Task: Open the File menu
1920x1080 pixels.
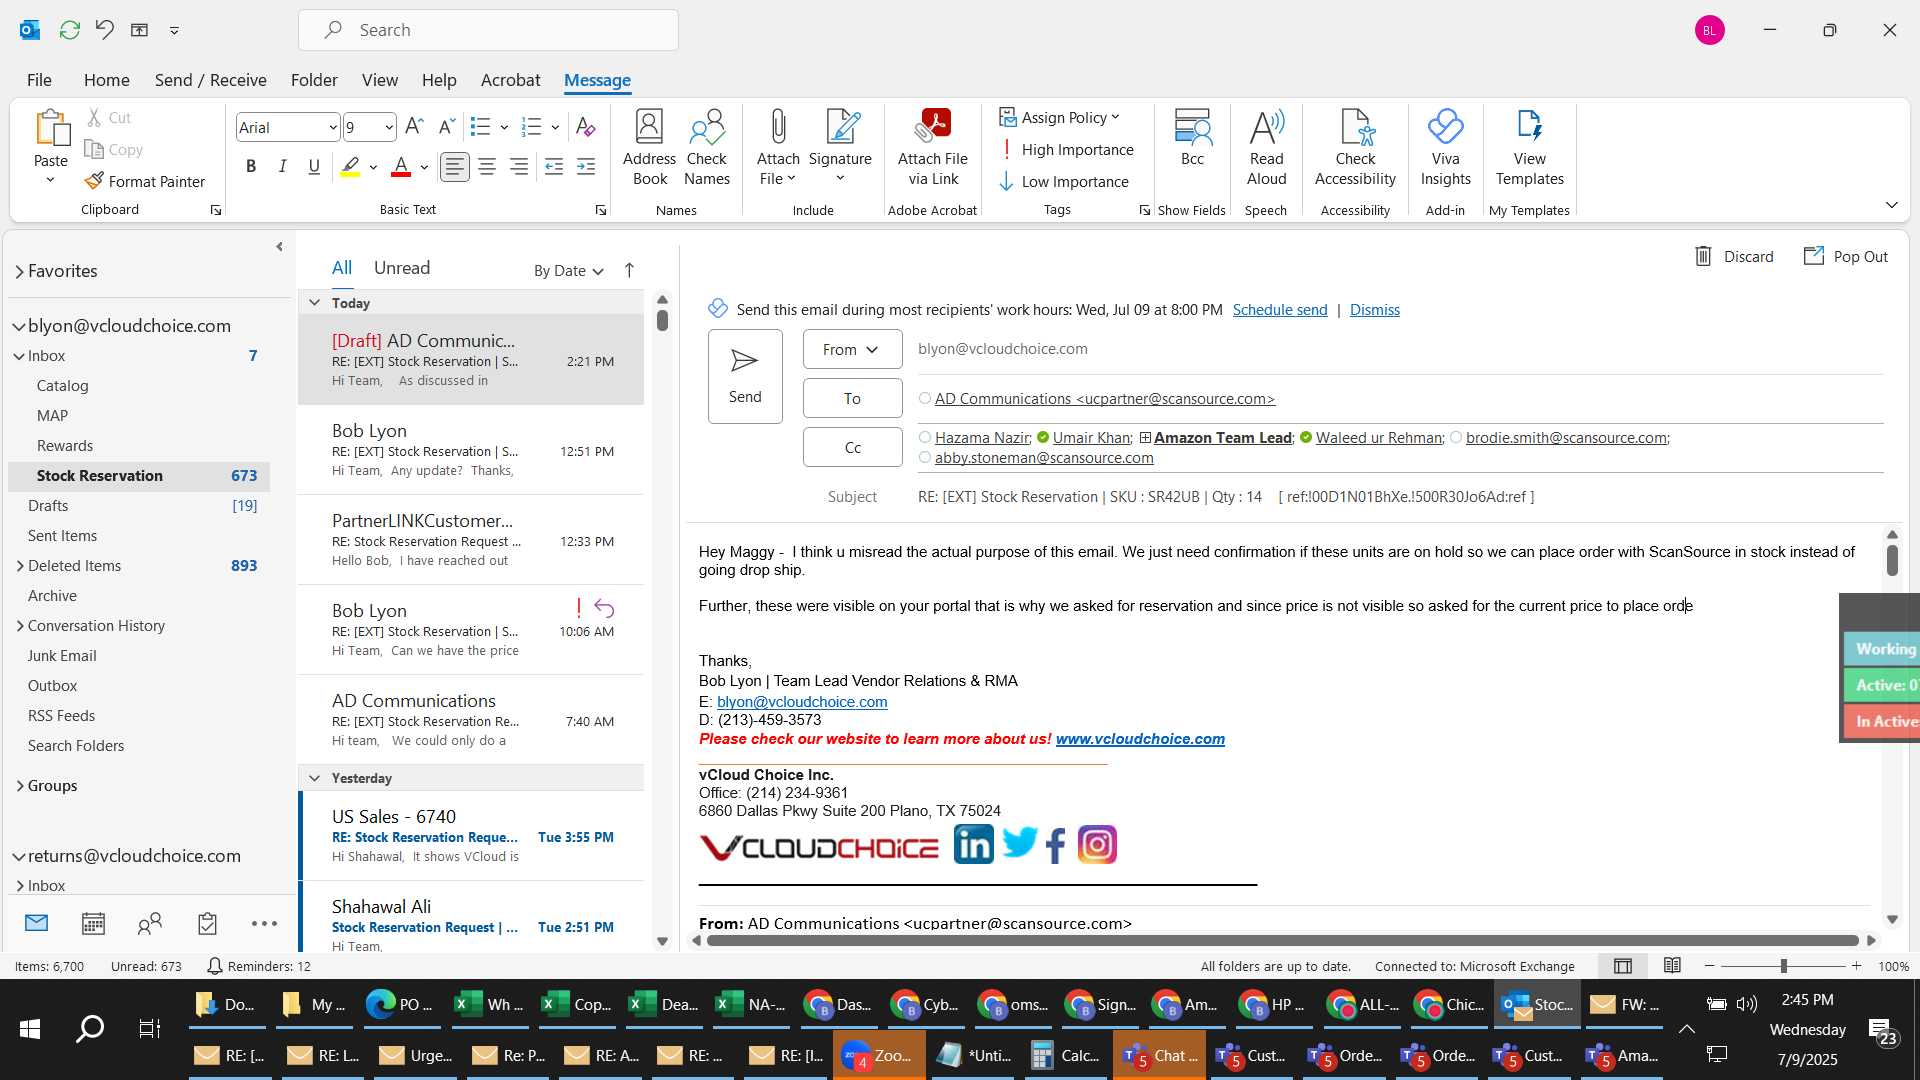Action: coord(39,80)
